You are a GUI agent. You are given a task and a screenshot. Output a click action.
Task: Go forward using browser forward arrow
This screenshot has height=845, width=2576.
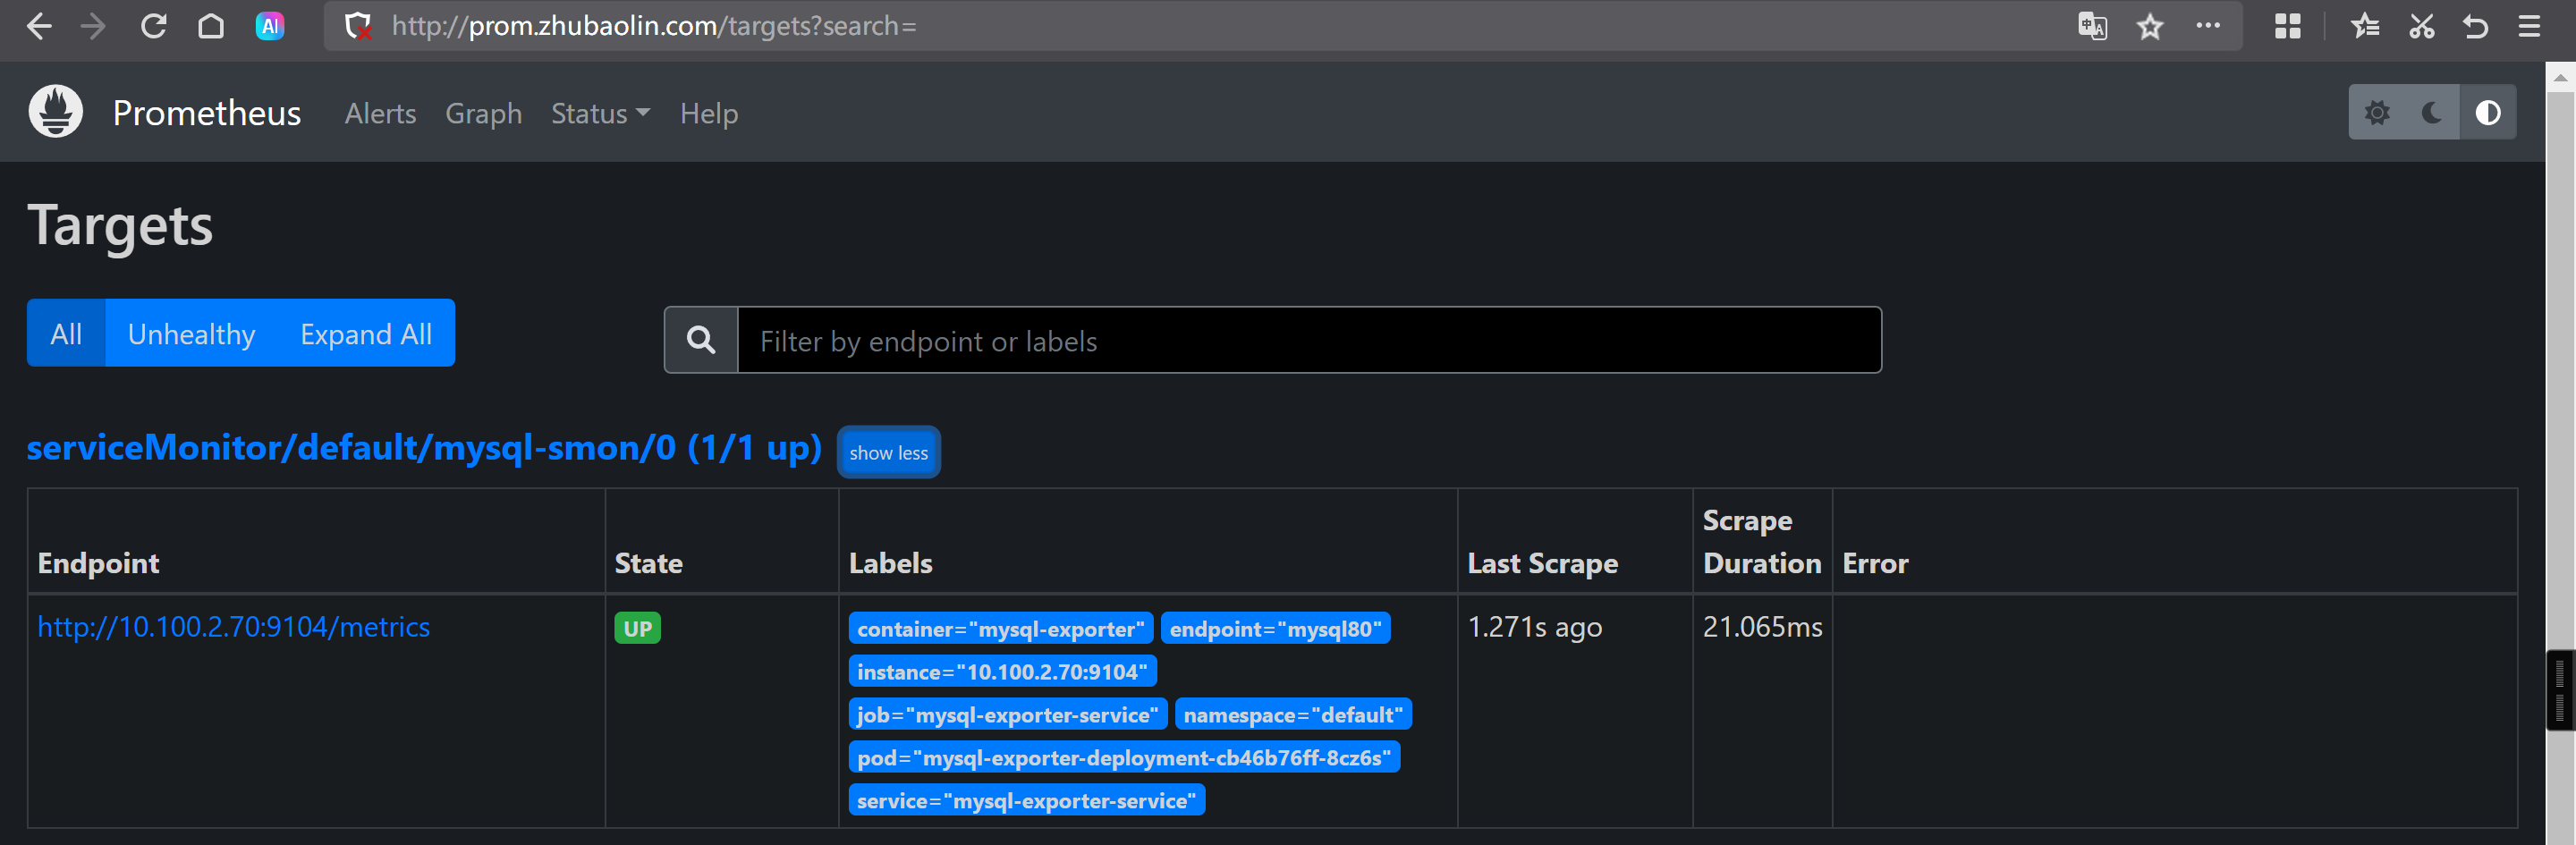coord(93,26)
